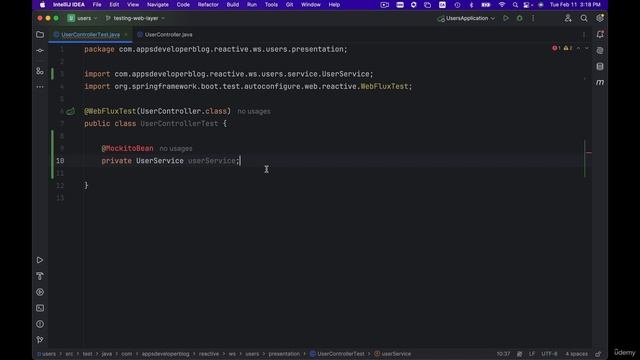The image size is (640, 360).
Task: Open the File menu
Action: point(97,5)
